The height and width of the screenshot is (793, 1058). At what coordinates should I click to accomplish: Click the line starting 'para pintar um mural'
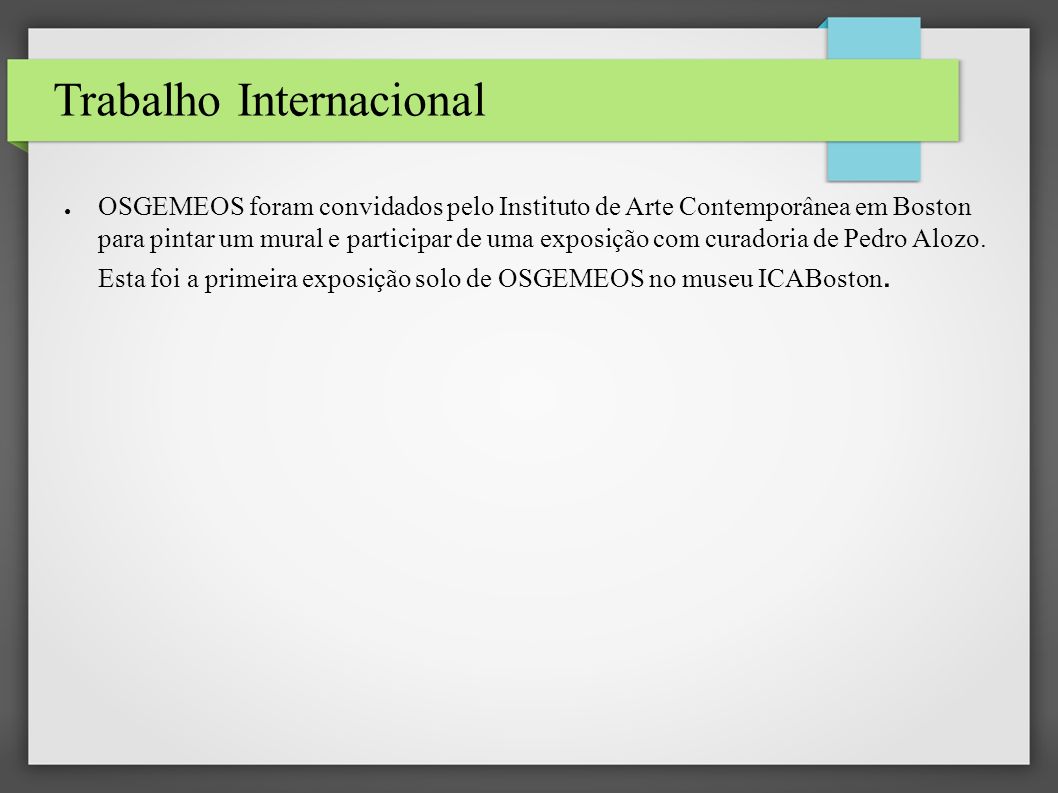(x=542, y=239)
